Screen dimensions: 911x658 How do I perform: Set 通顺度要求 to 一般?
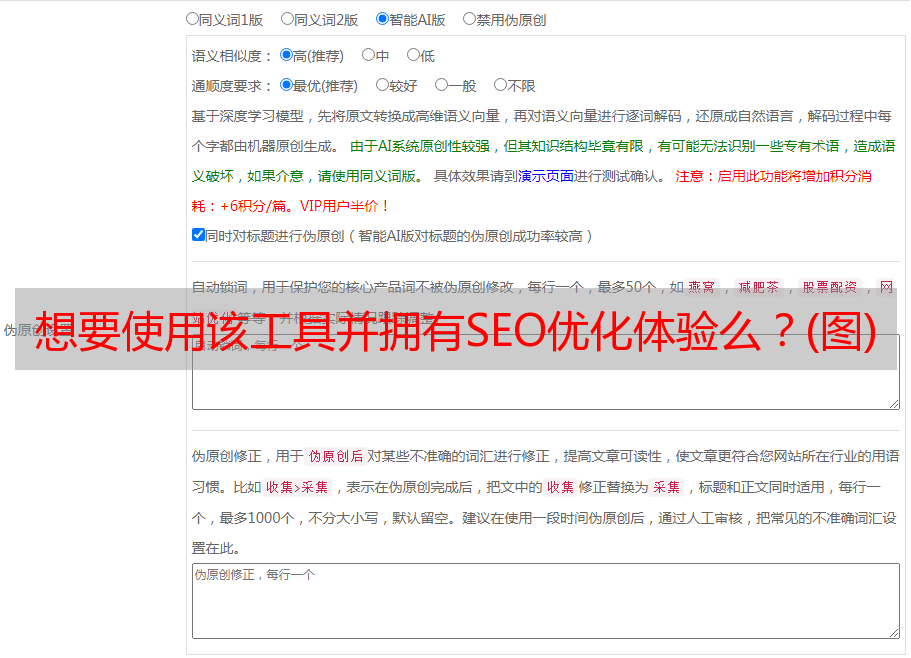coord(442,85)
